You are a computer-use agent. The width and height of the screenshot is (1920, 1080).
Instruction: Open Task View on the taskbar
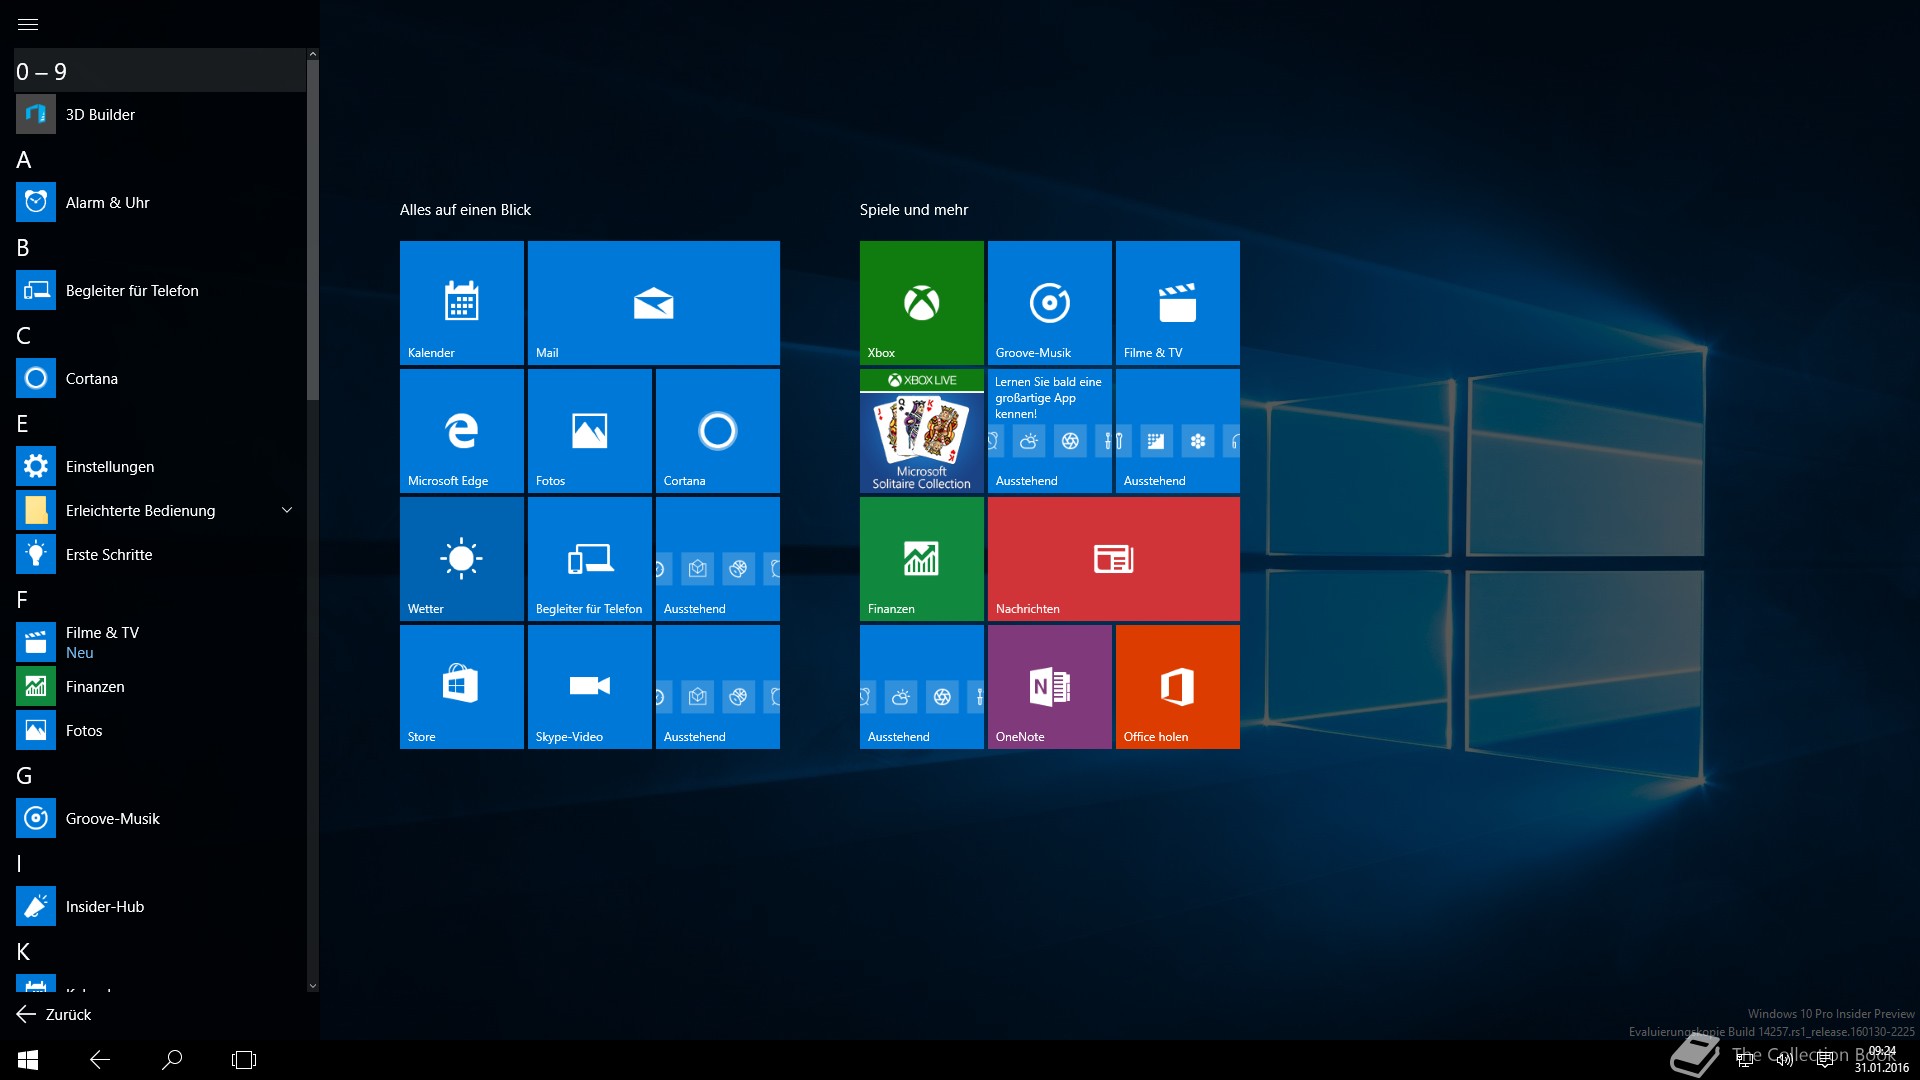click(x=244, y=1060)
